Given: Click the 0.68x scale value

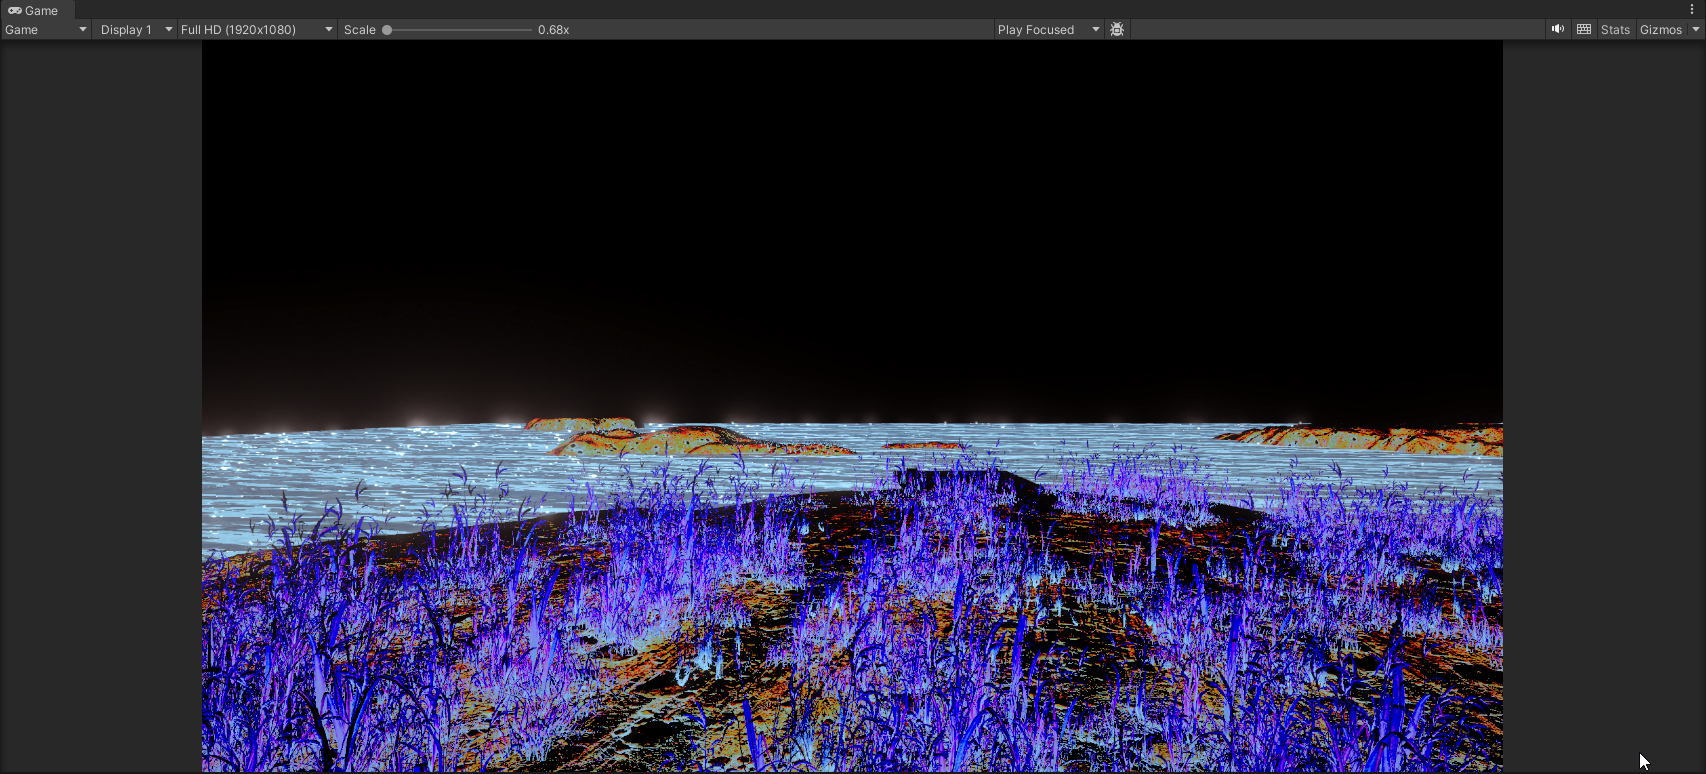Looking at the screenshot, I should click(x=554, y=30).
